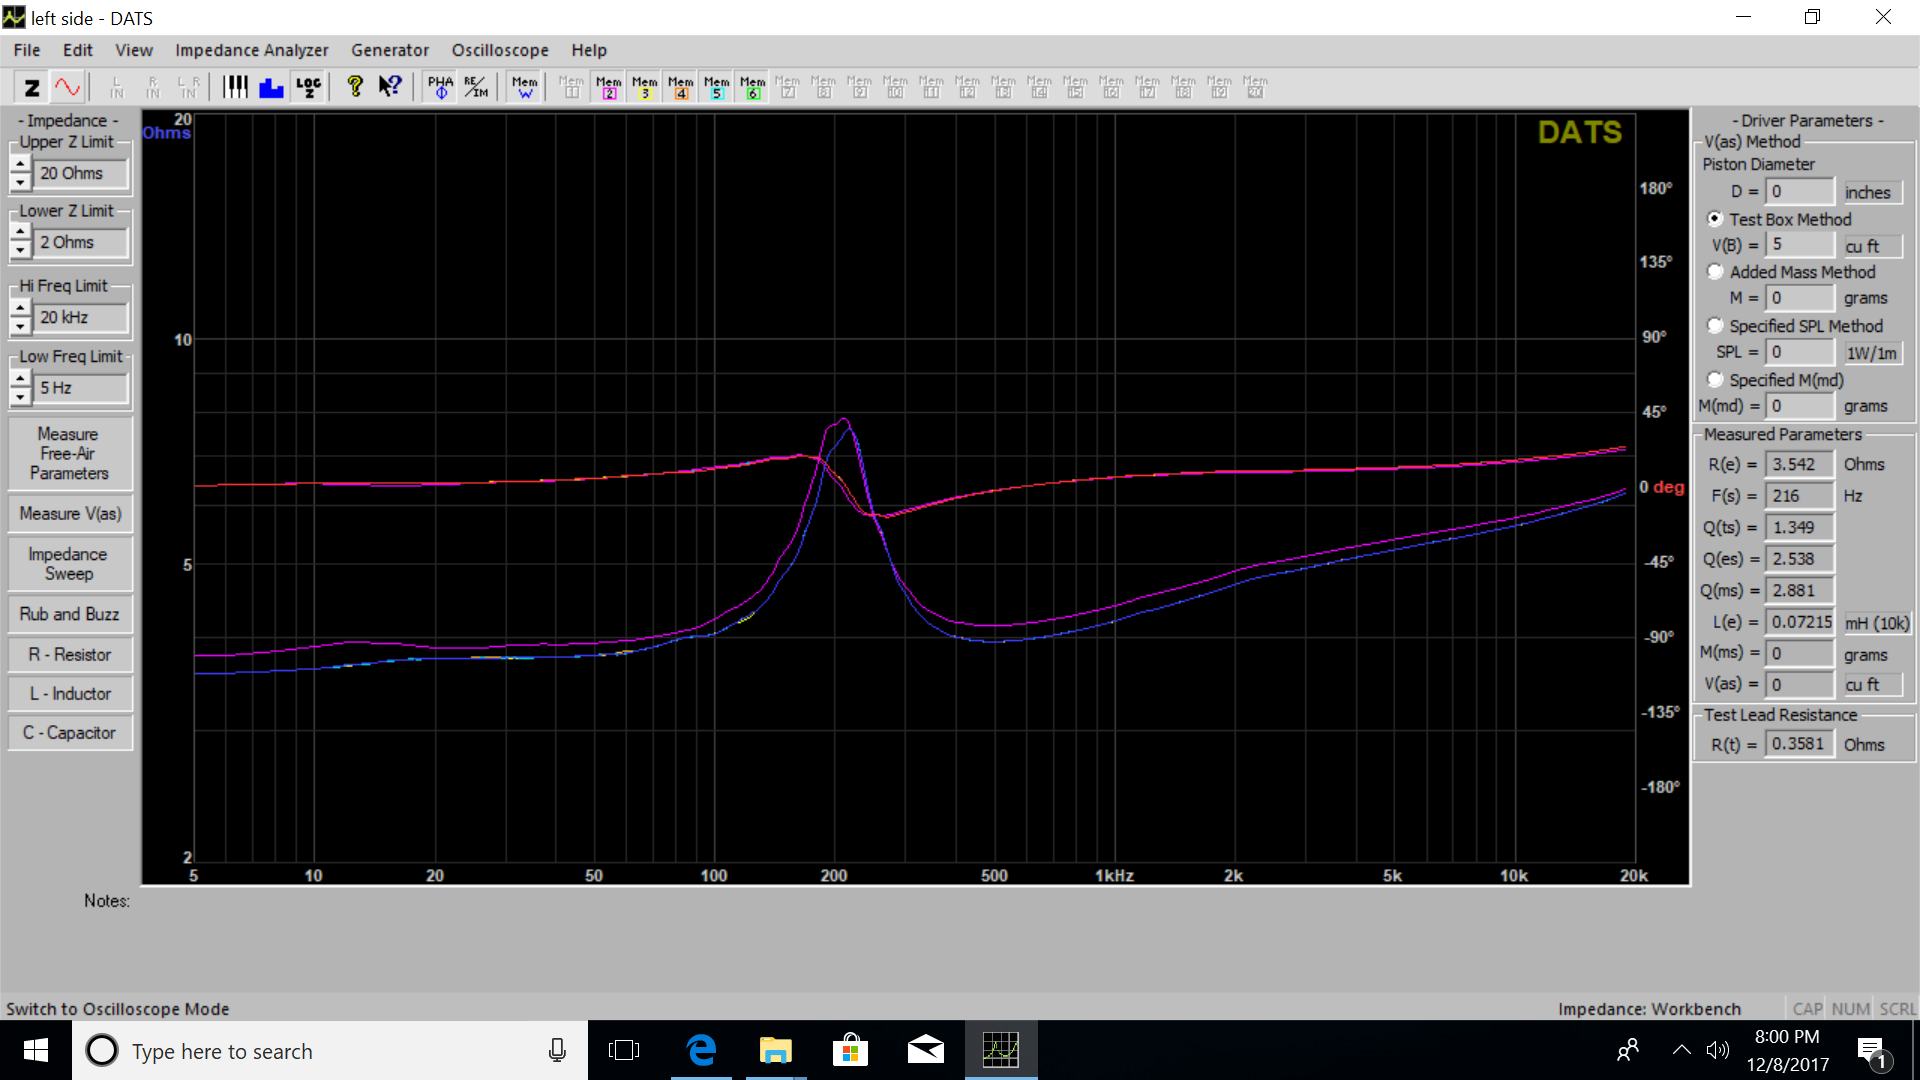Screen dimensions: 1920x1080
Task: Open the Oscilloscope menu
Action: point(500,50)
